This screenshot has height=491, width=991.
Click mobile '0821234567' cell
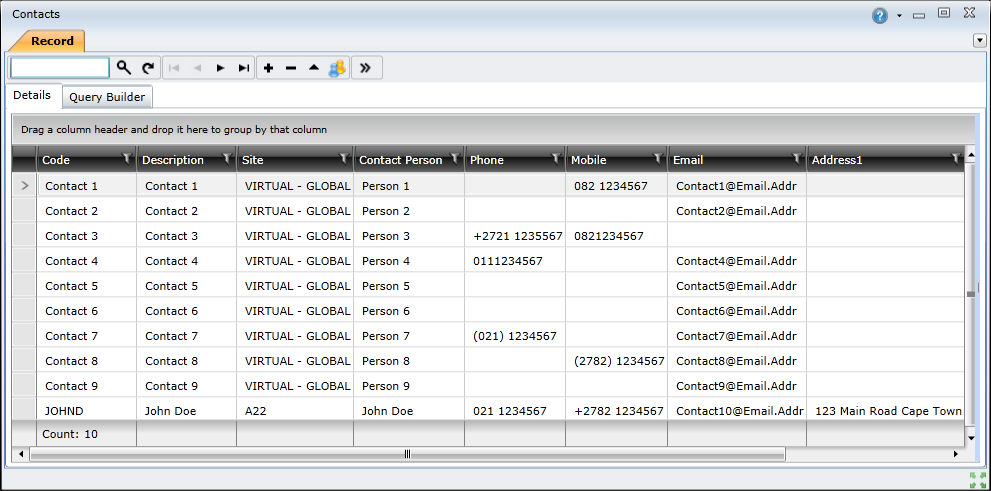(x=616, y=236)
